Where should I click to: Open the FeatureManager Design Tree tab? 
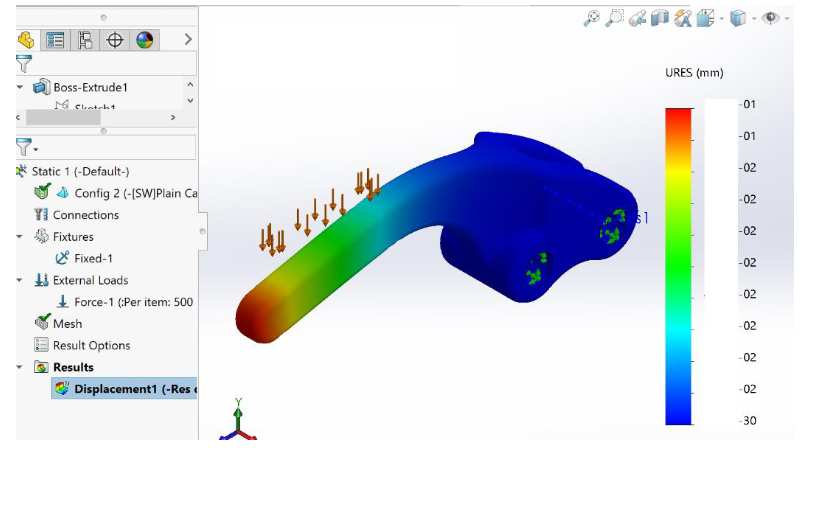[25, 40]
